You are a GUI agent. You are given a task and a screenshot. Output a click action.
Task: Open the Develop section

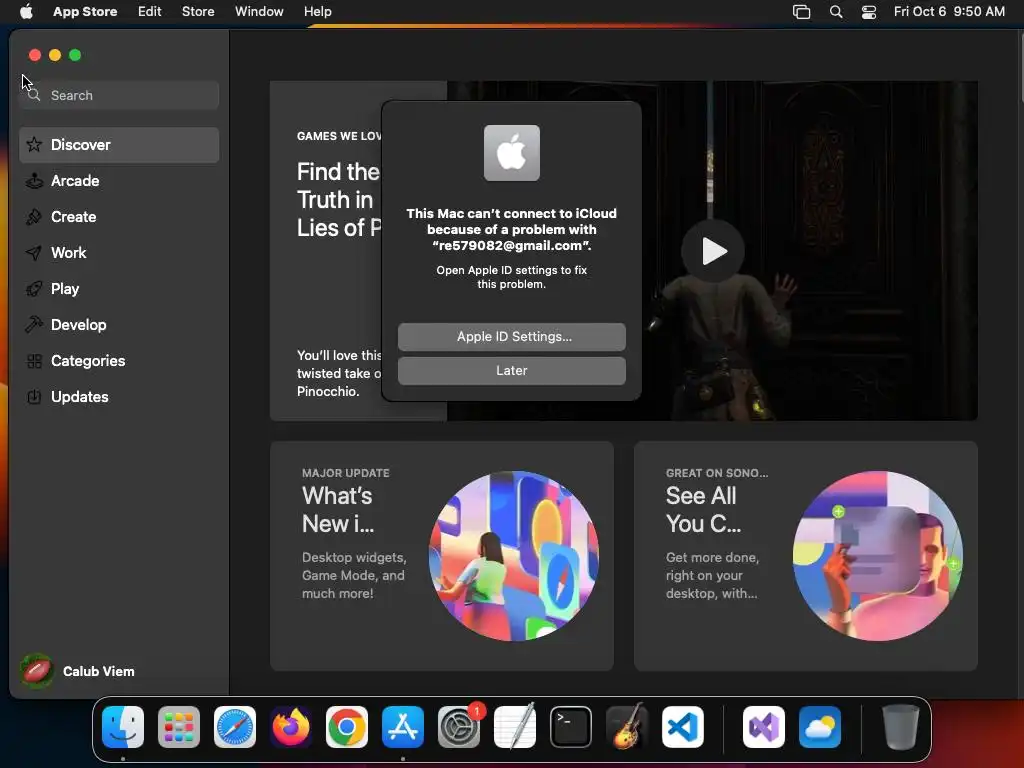pos(119,325)
